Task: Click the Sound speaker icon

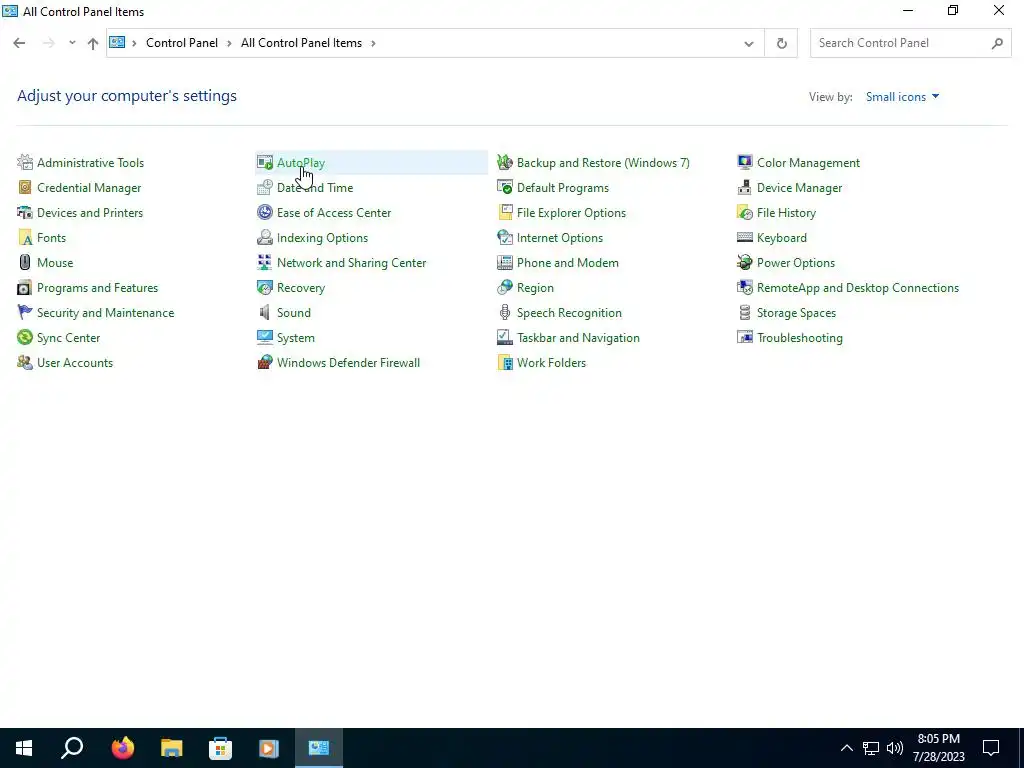Action: coord(264,312)
